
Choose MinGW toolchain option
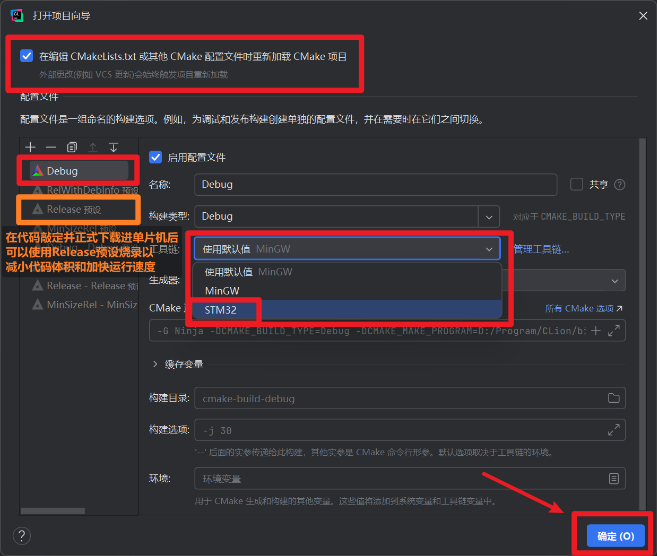pyautogui.click(x=347, y=291)
